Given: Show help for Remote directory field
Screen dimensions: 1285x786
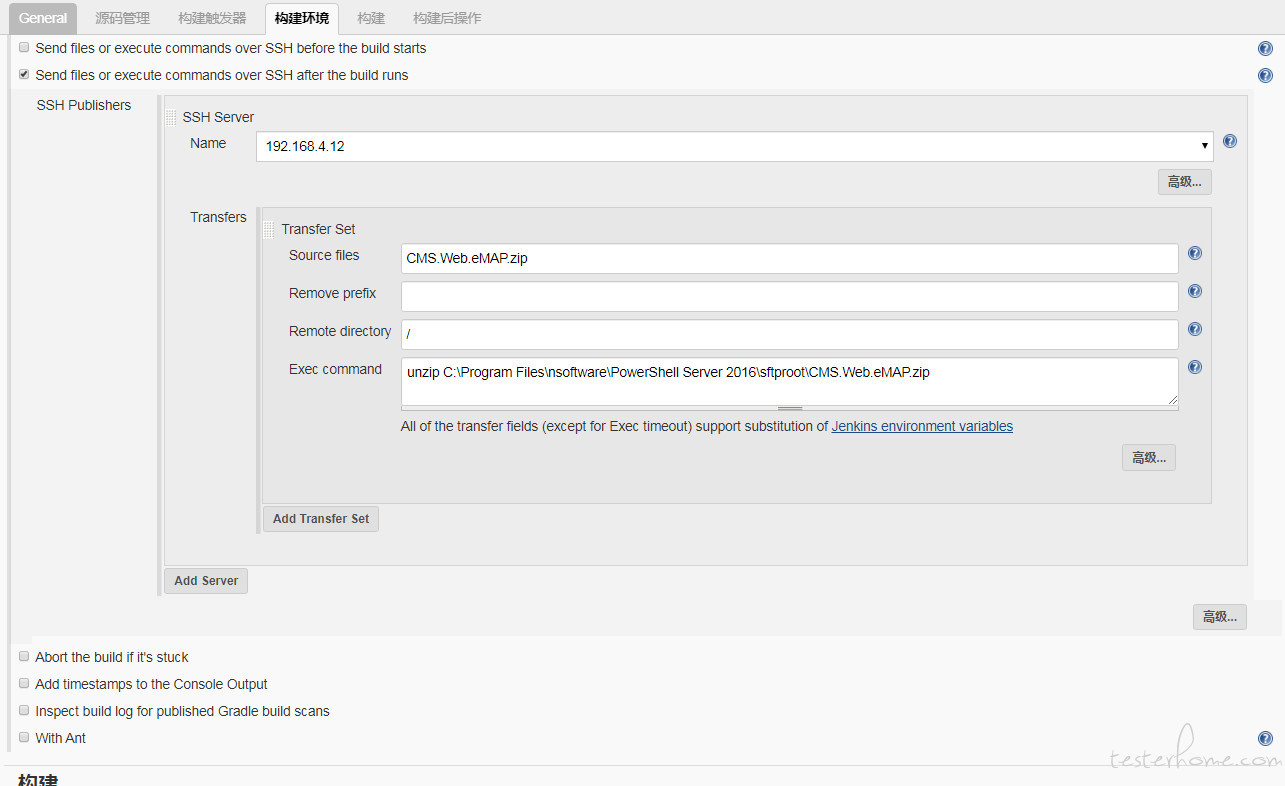Looking at the screenshot, I should [x=1194, y=330].
